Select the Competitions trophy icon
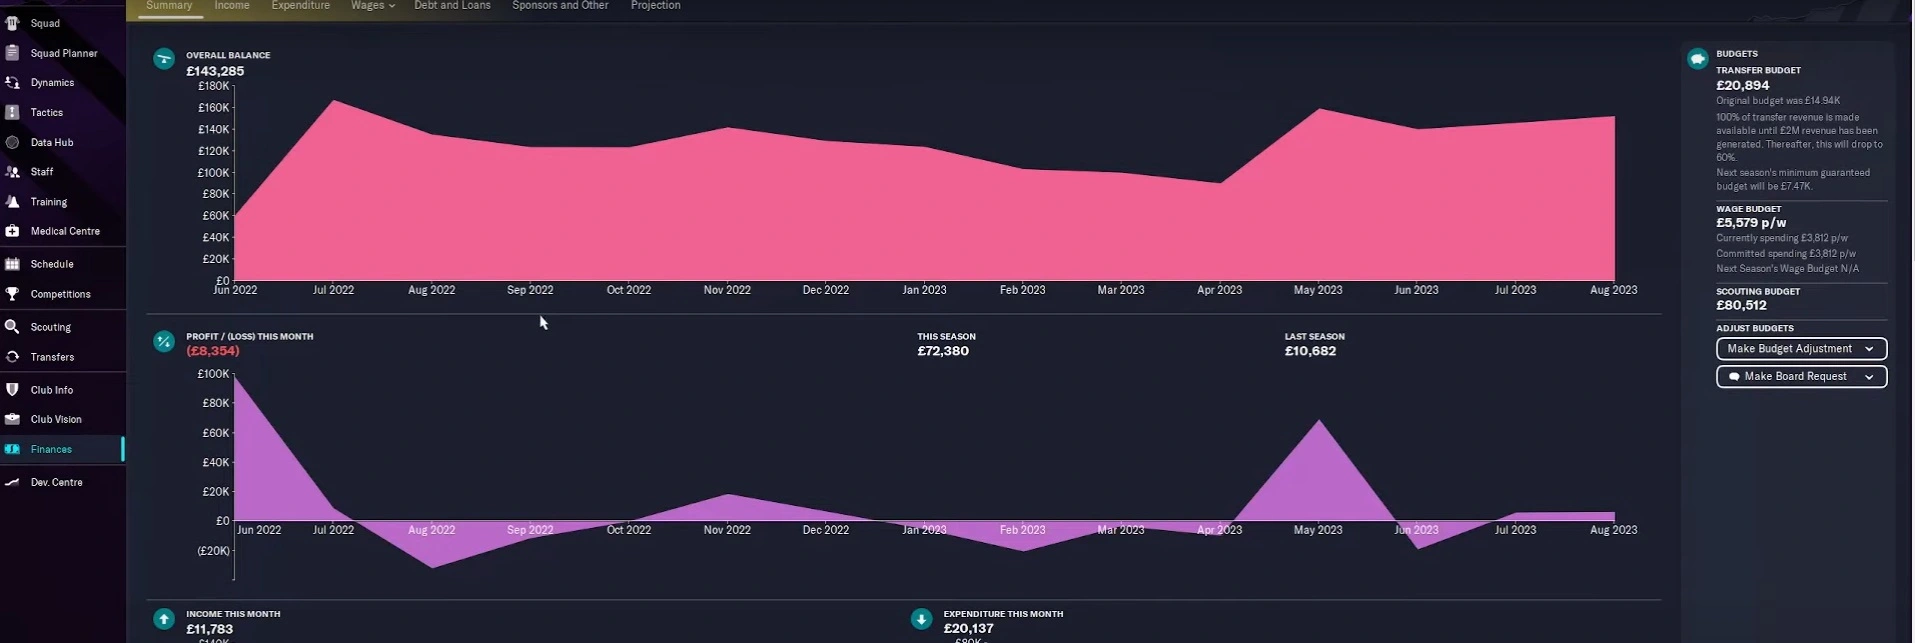The image size is (1915, 643). tap(12, 294)
